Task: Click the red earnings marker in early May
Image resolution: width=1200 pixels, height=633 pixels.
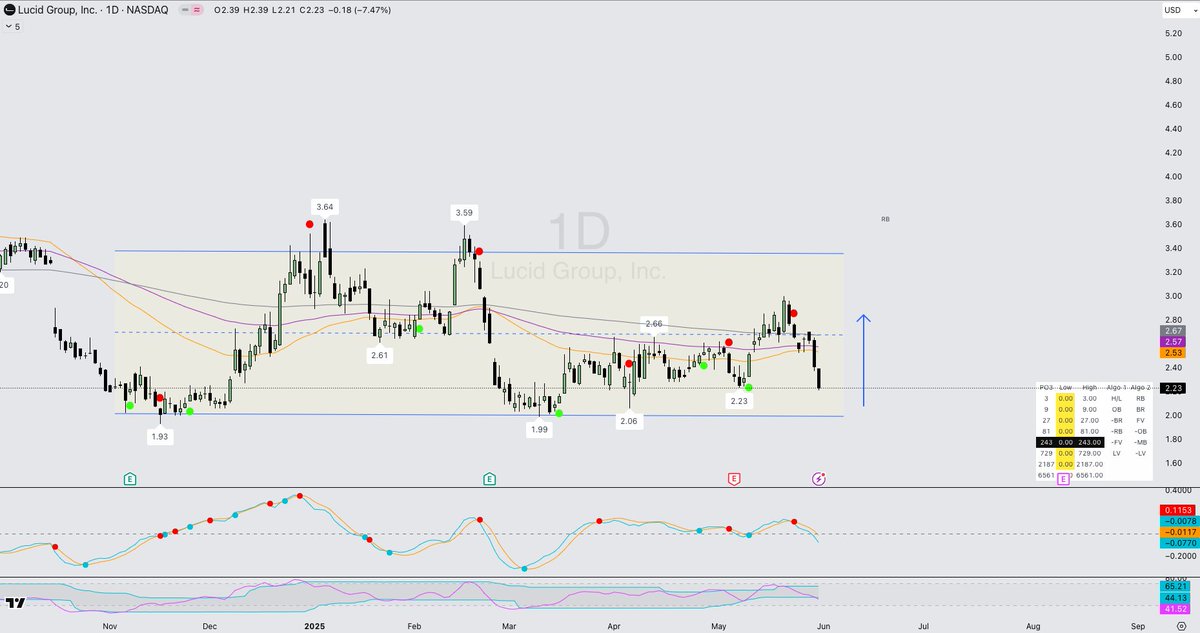Action: (x=734, y=479)
